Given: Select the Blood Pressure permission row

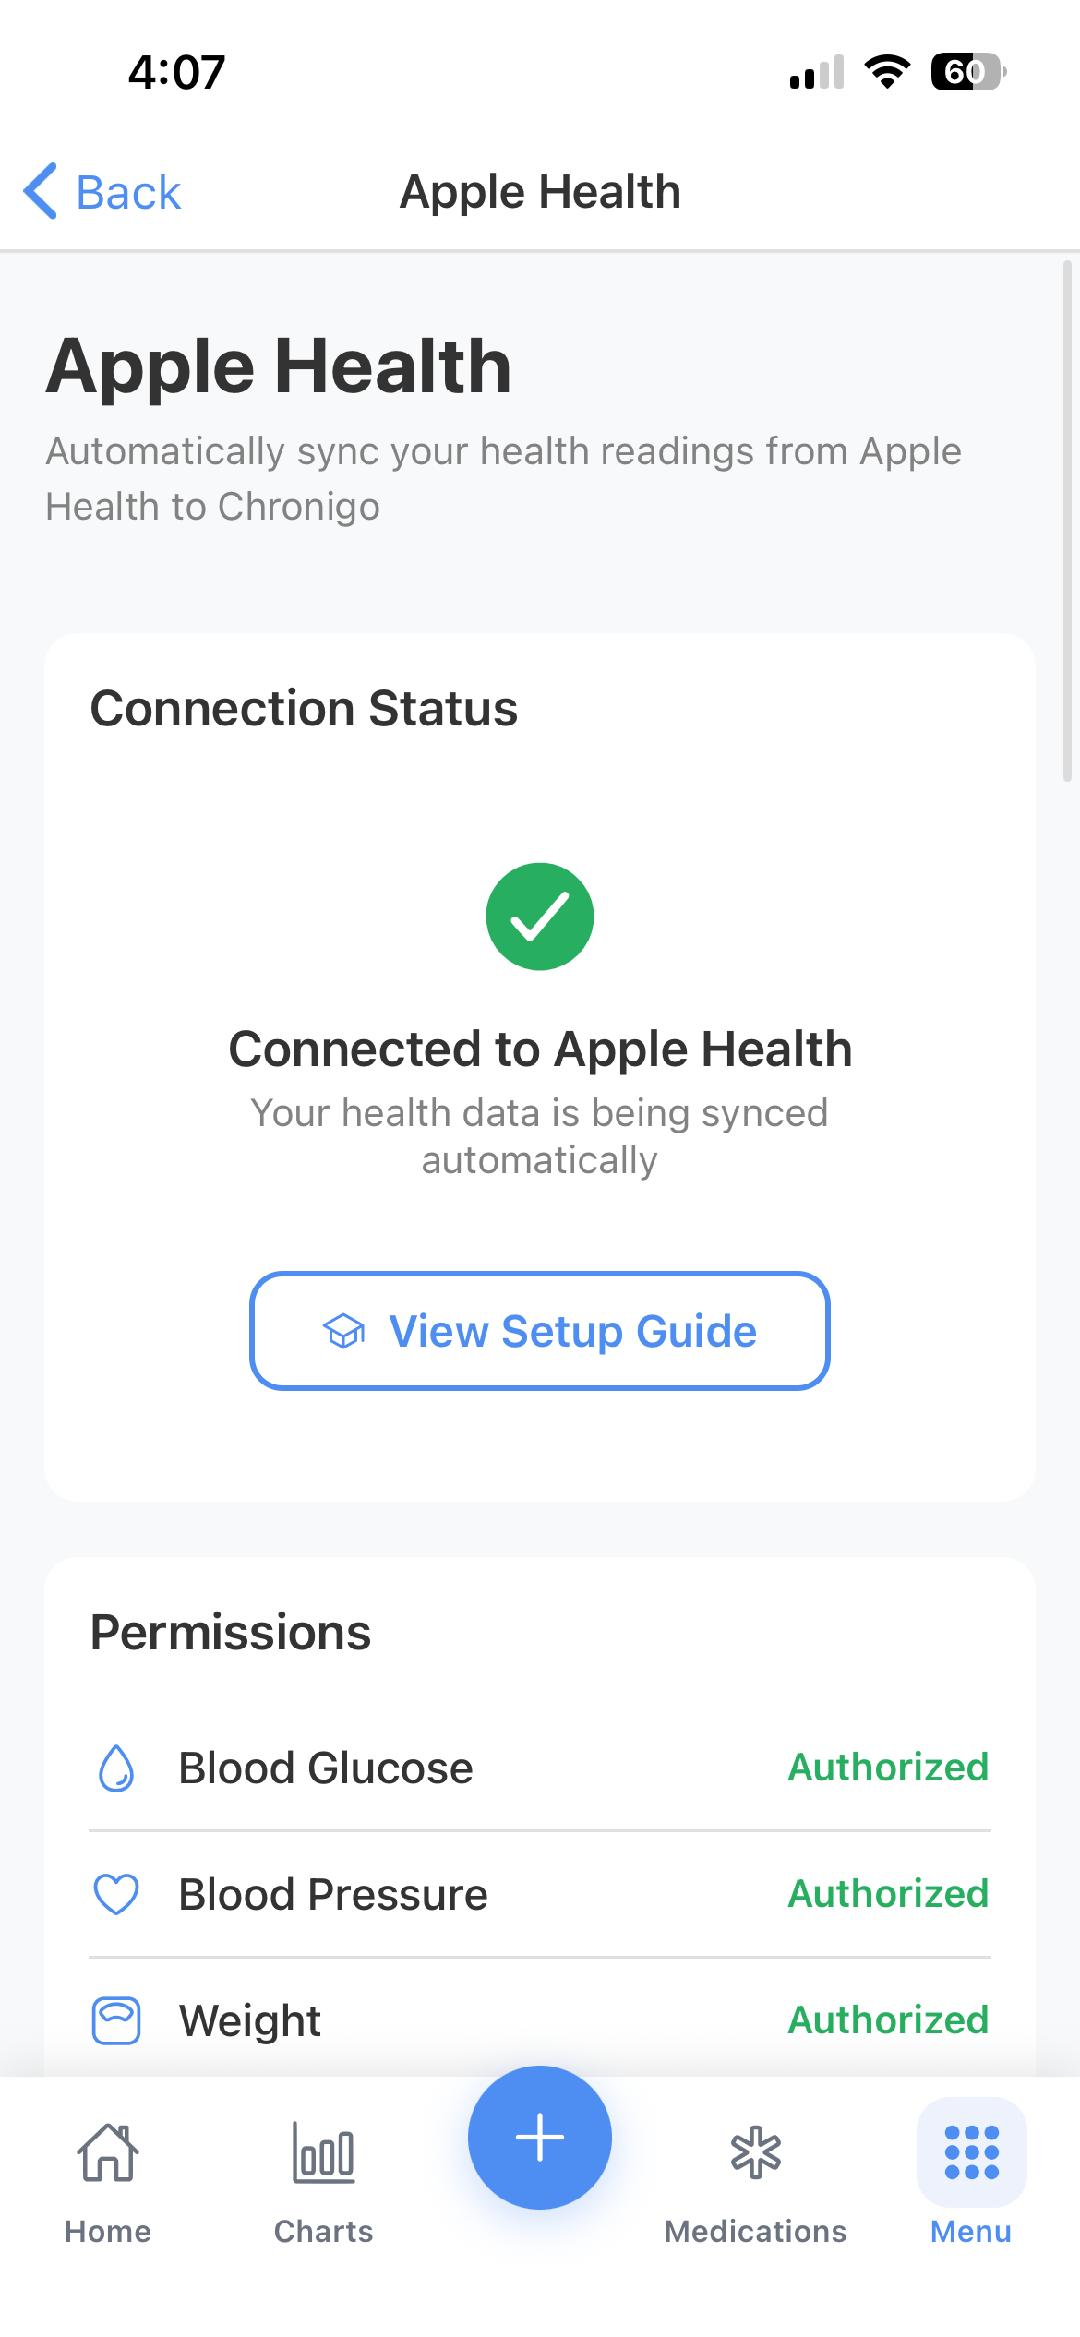Looking at the screenshot, I should click(540, 1894).
